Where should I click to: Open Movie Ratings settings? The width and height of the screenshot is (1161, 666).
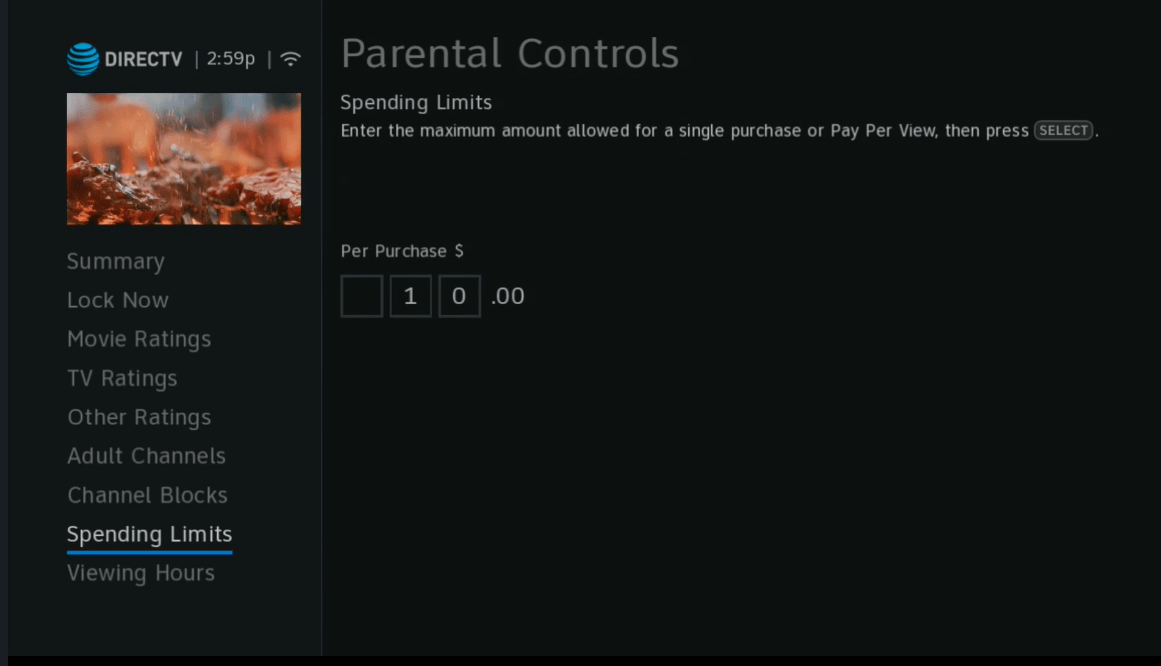point(139,339)
